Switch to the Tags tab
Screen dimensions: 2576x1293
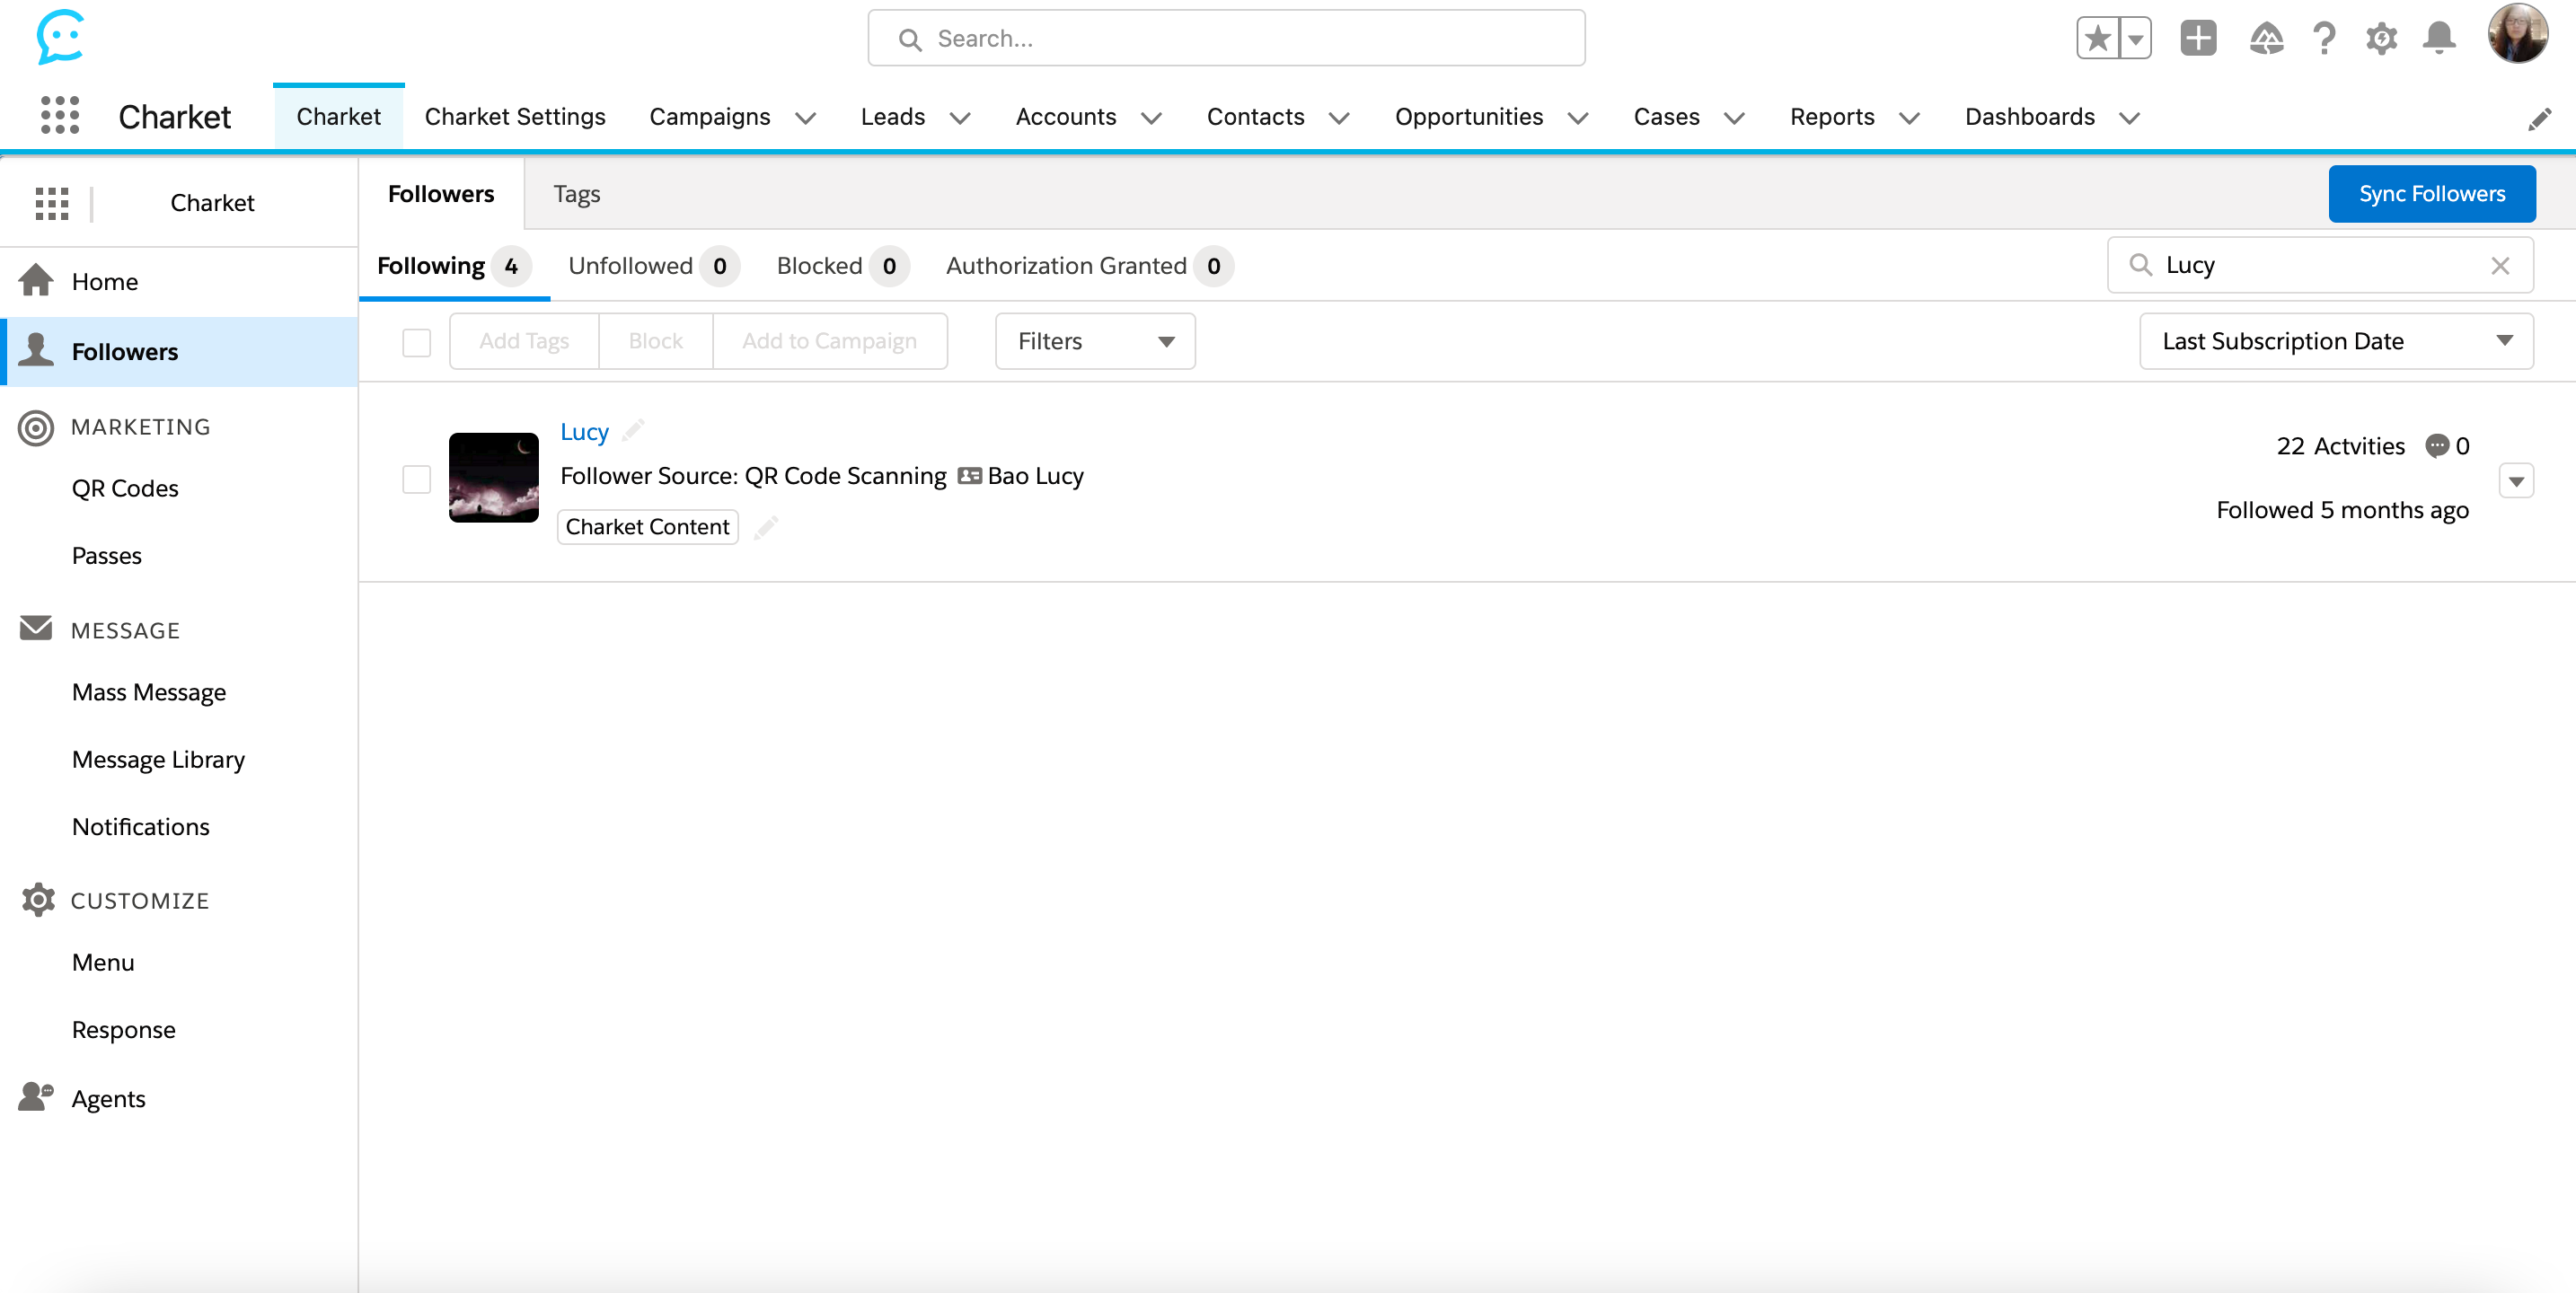pos(577,194)
